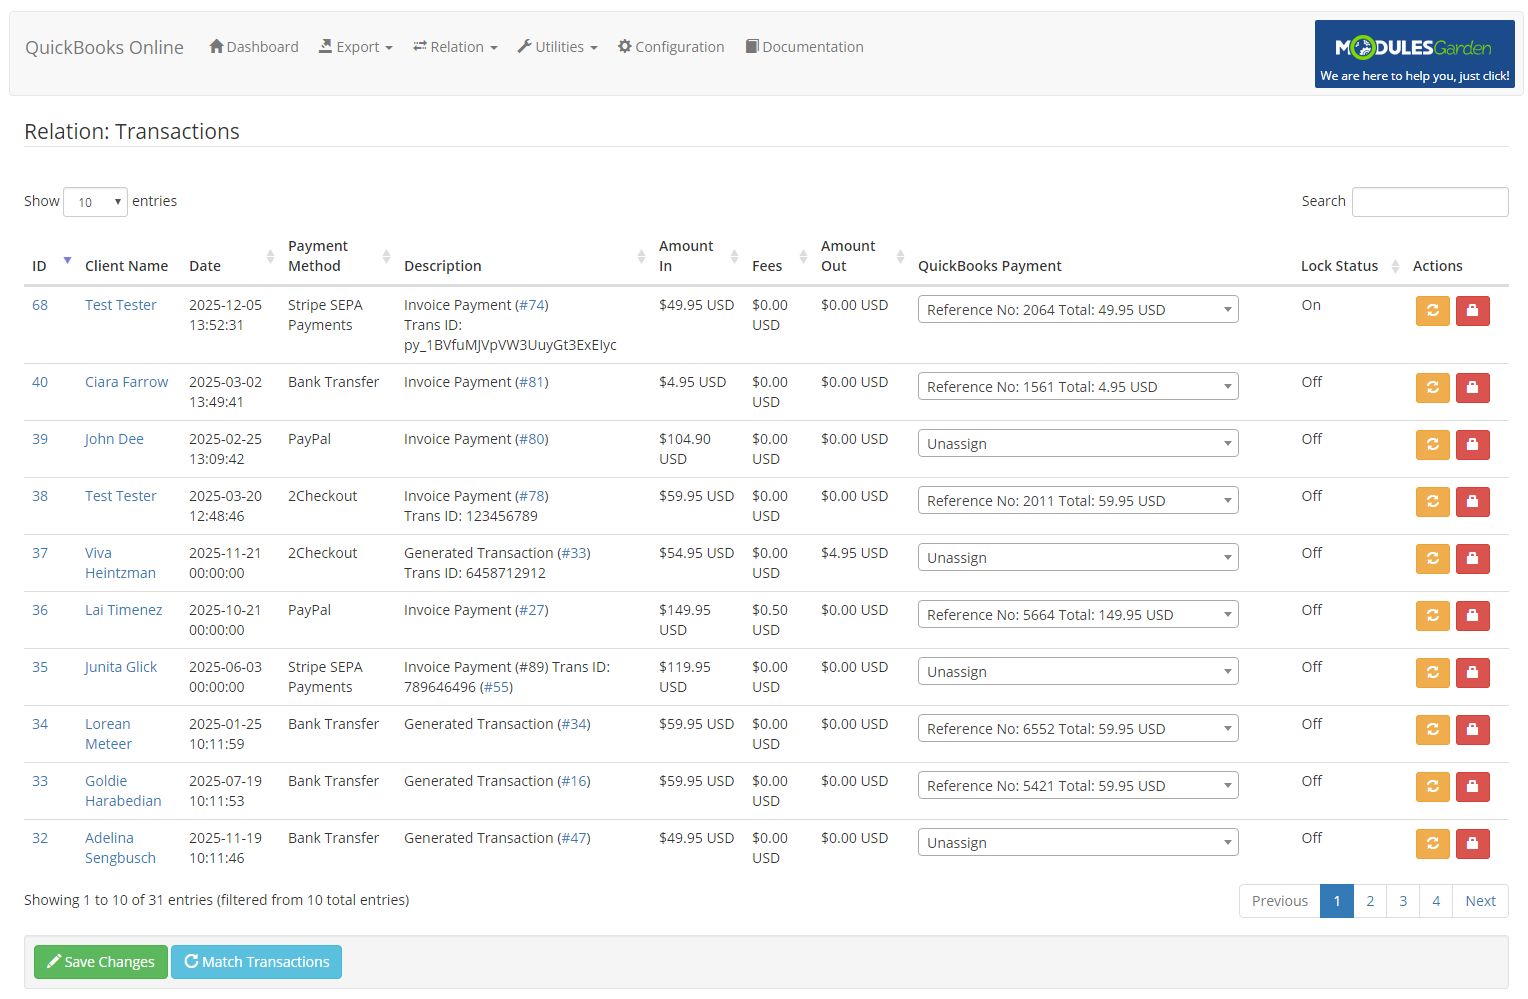Viewport: 1528px width, 999px height.
Task: Open QuickBooks Payment dropdown for transaction 39
Action: [1078, 442]
